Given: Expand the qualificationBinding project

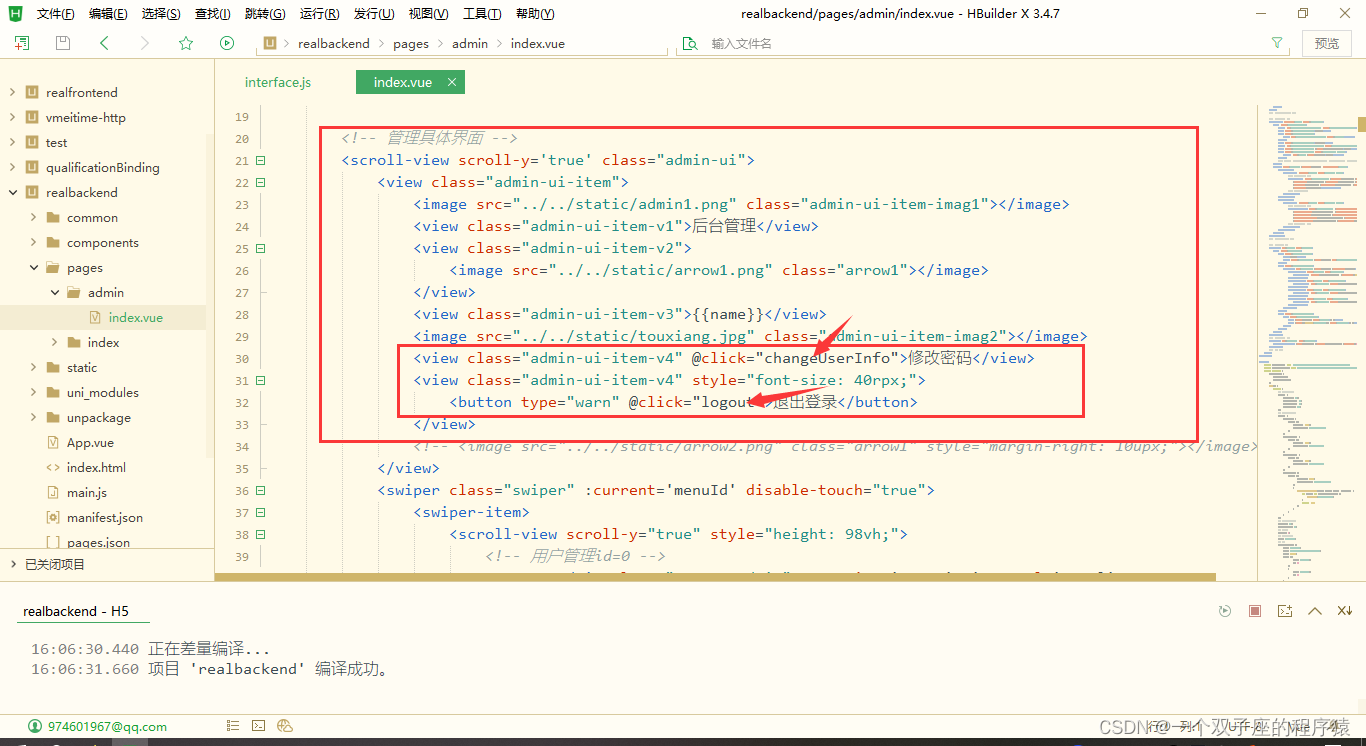Looking at the screenshot, I should (12, 167).
